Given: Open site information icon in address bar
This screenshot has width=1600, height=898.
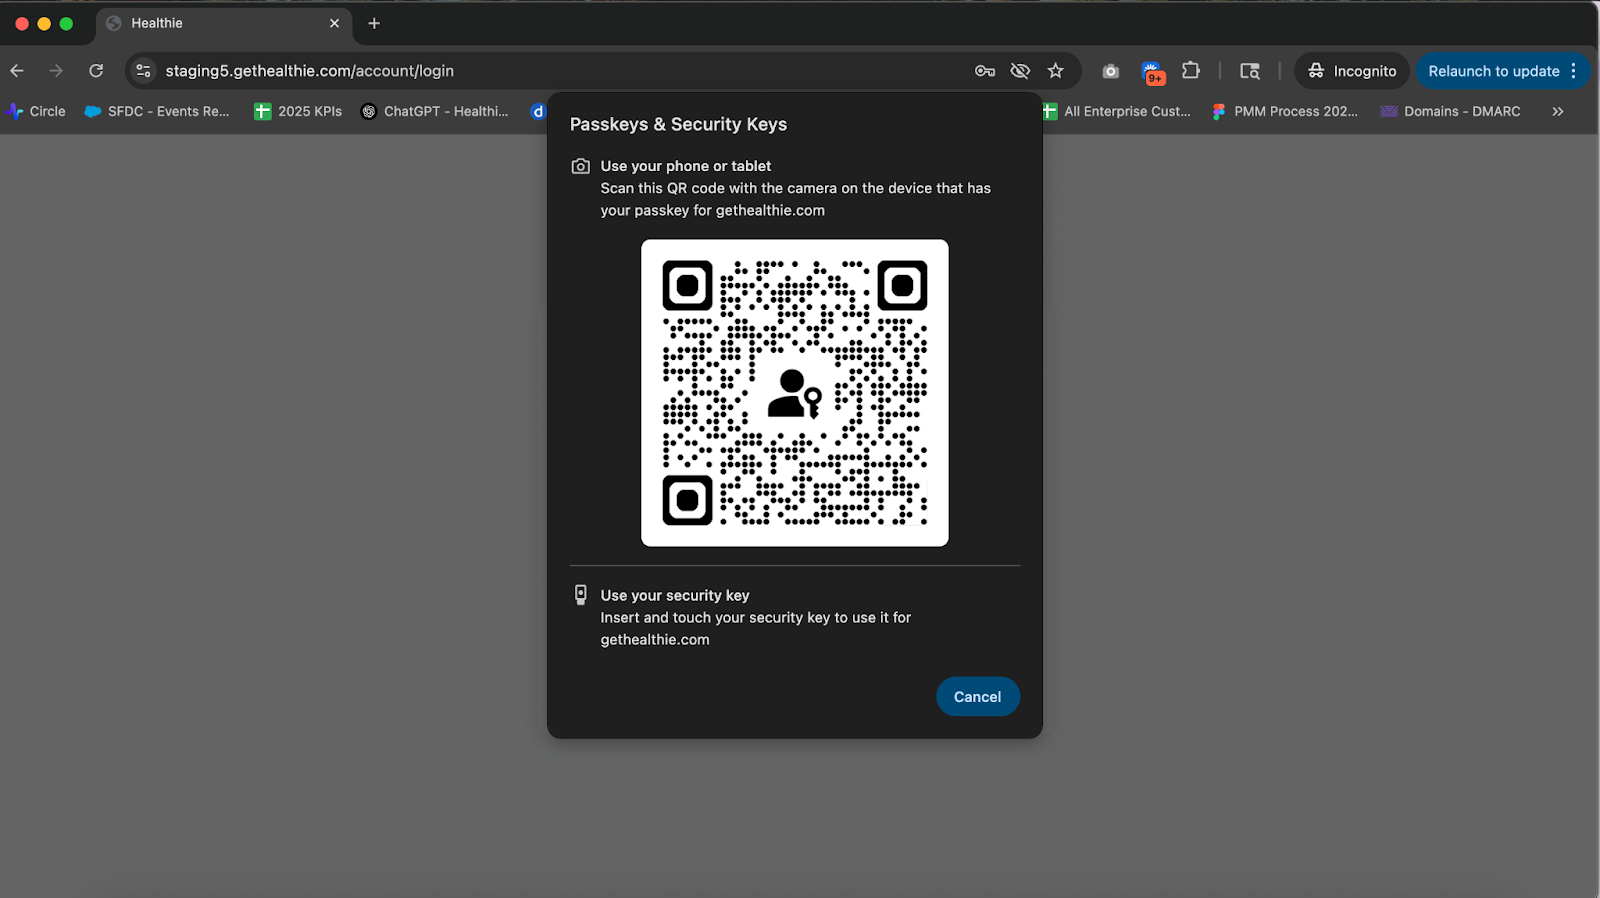Looking at the screenshot, I should pos(143,71).
